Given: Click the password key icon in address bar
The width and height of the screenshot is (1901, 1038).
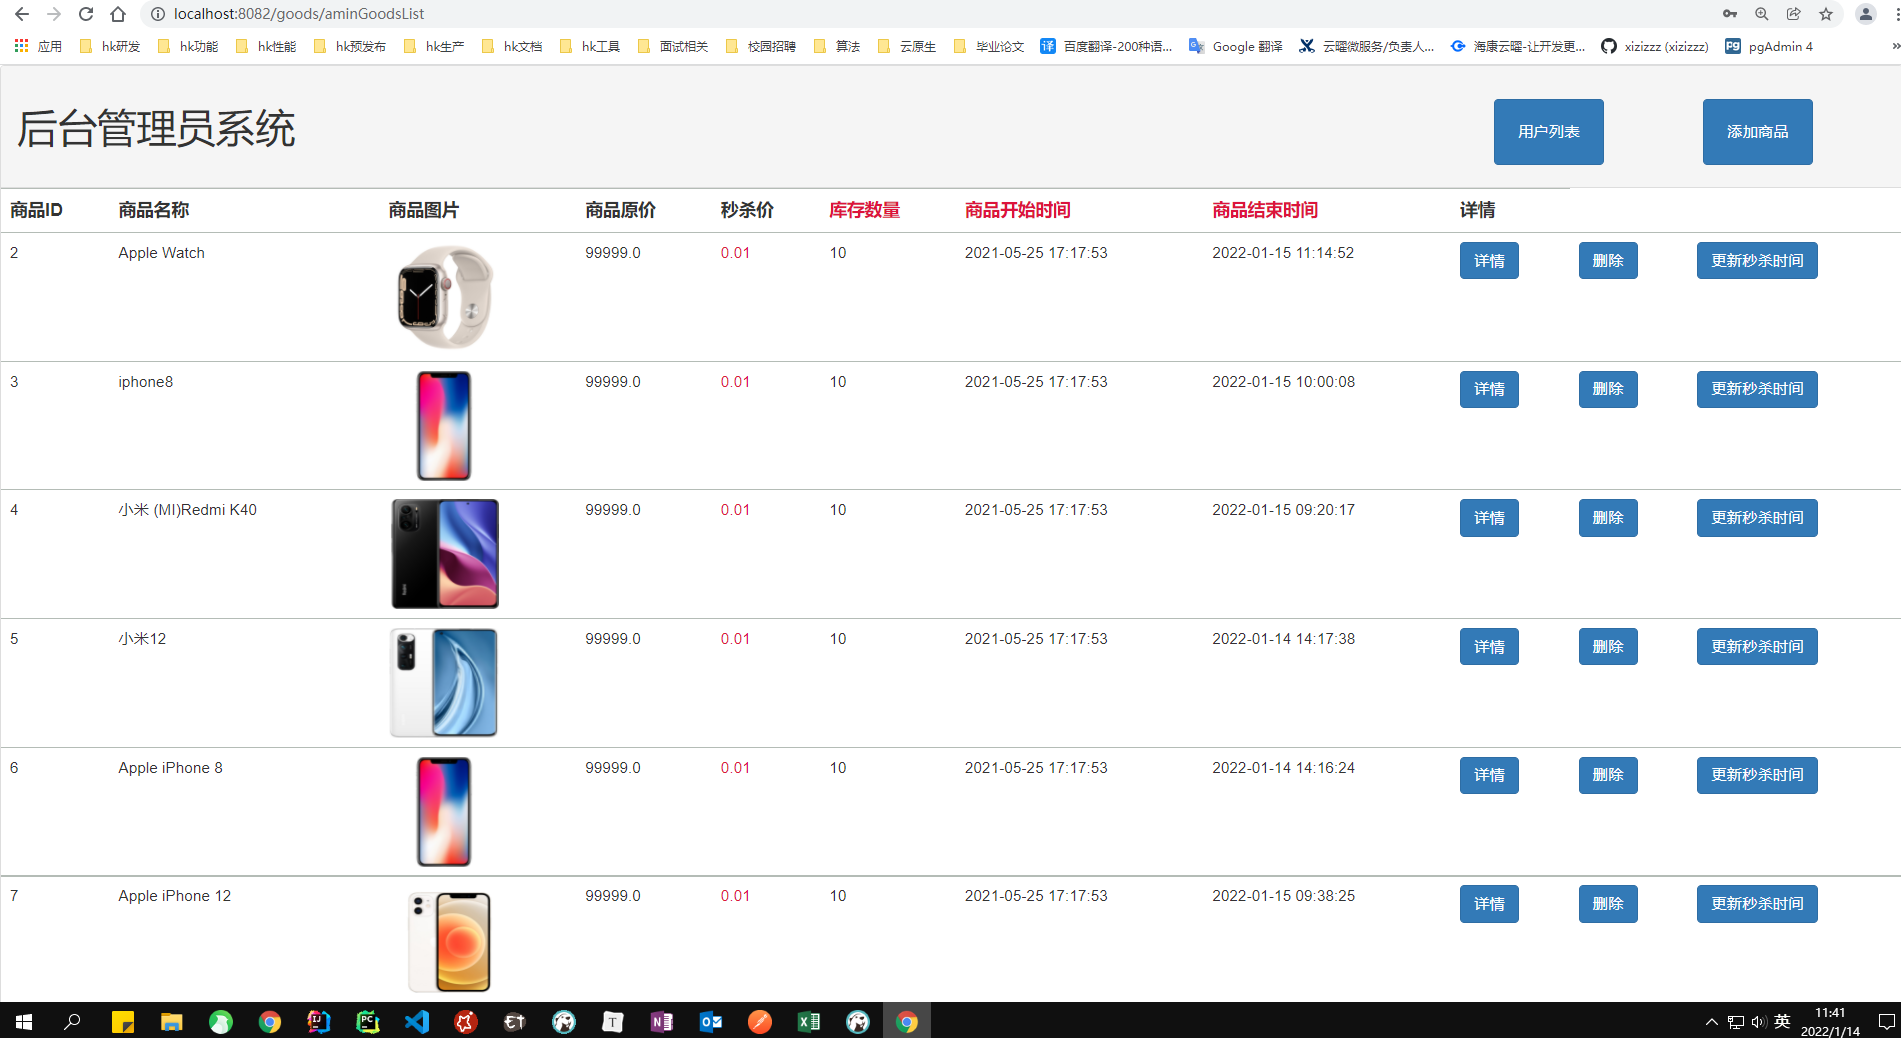Looking at the screenshot, I should click(x=1730, y=14).
